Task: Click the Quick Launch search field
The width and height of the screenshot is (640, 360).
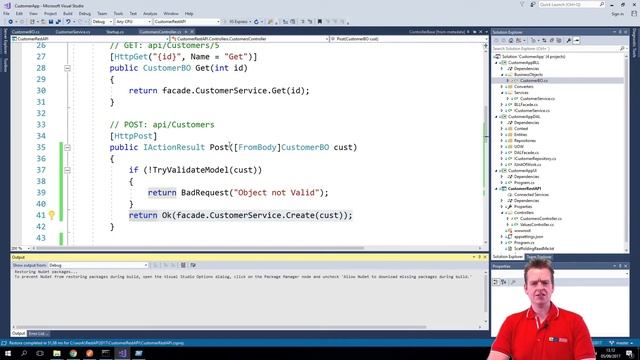Action: pyautogui.click(x=571, y=4)
